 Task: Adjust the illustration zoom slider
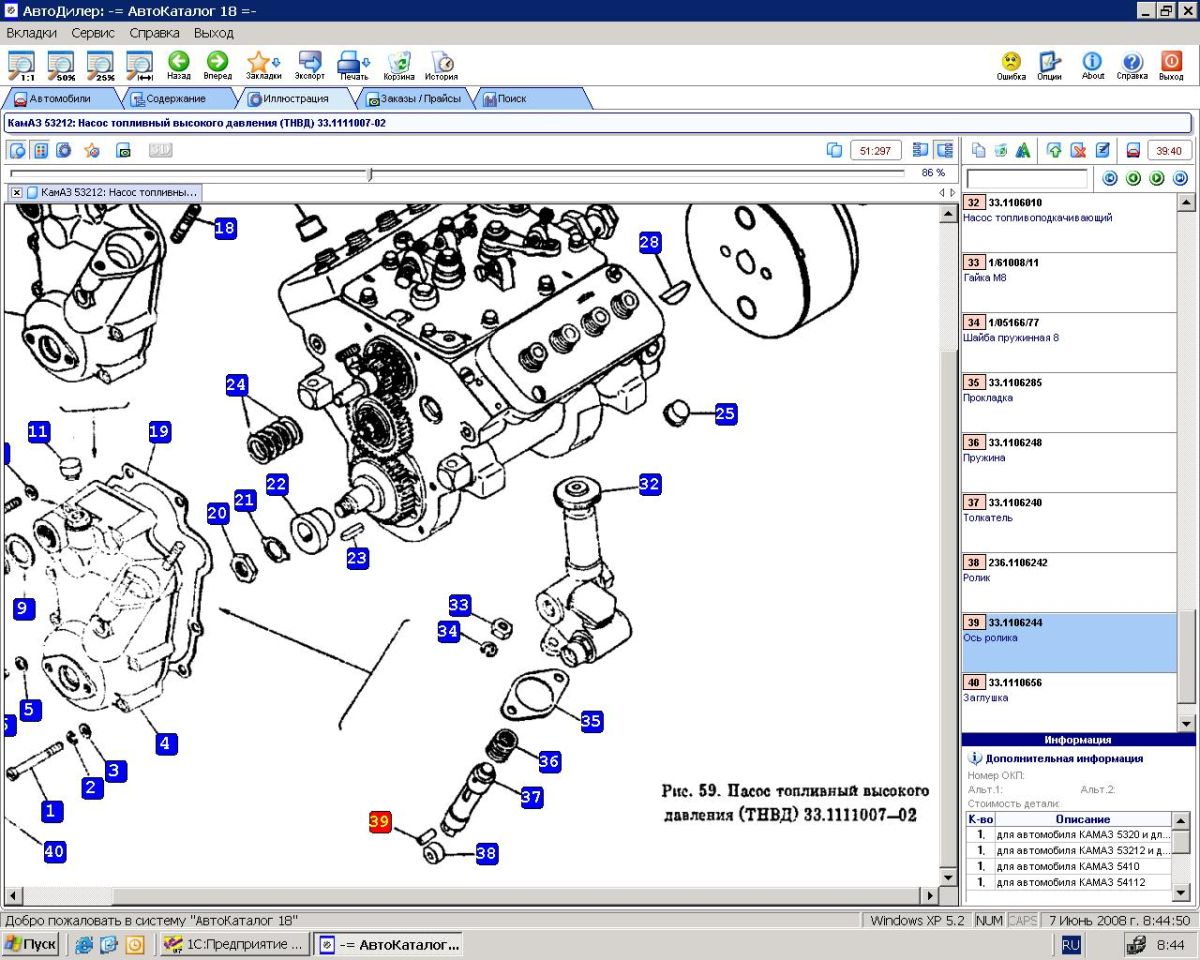click(370, 174)
